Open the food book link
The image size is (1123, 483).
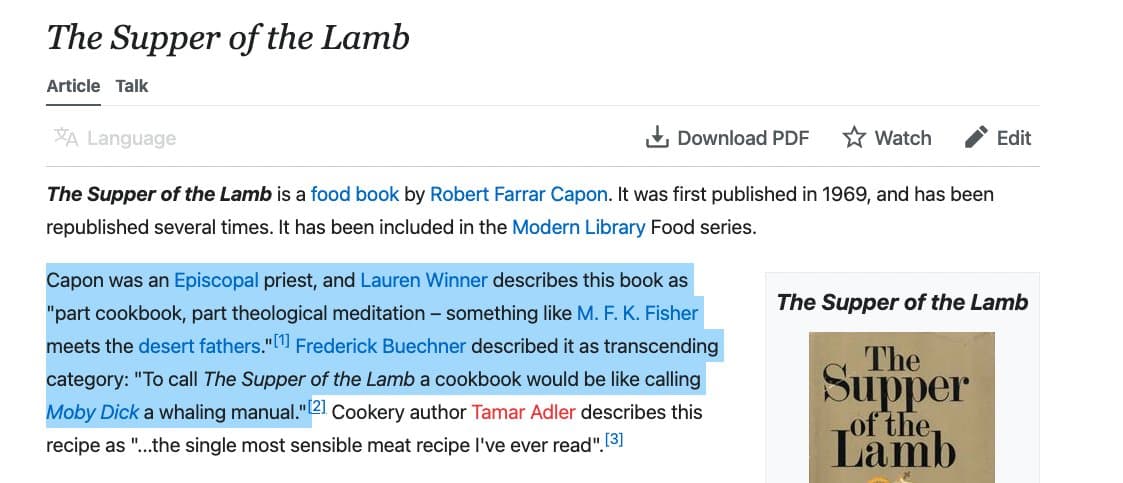coord(354,194)
